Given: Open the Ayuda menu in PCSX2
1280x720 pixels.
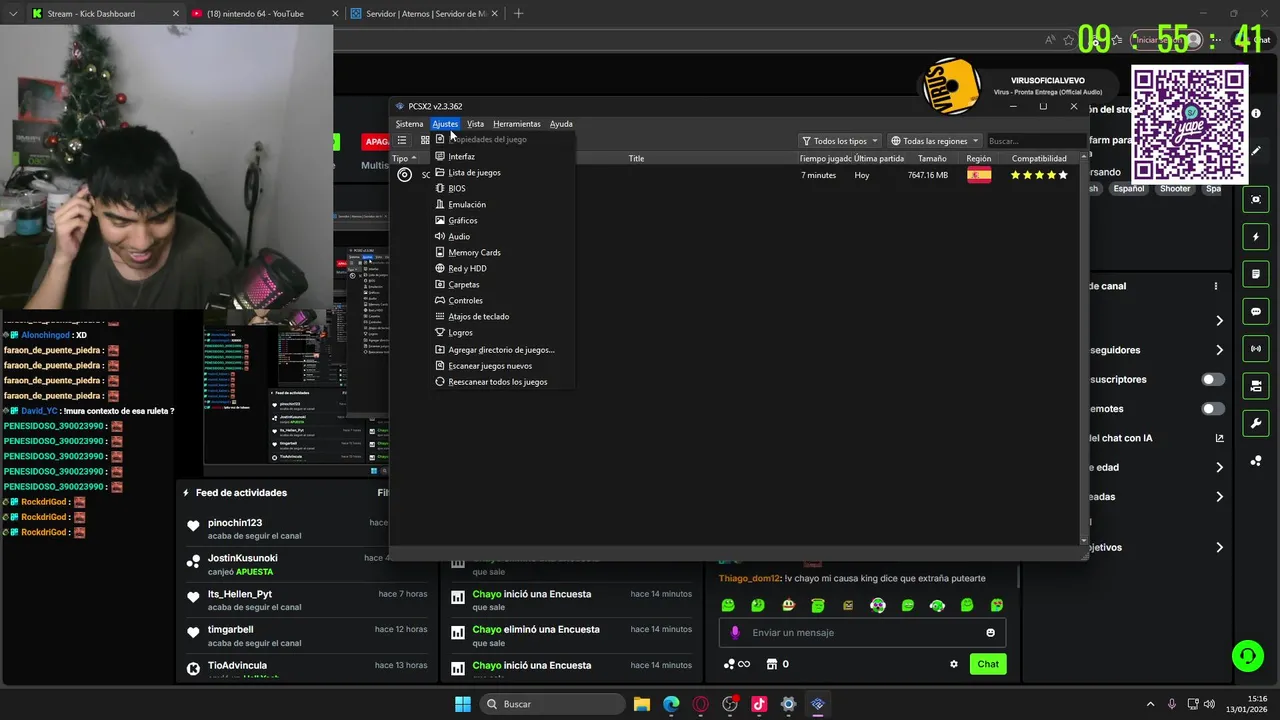Looking at the screenshot, I should (561, 124).
